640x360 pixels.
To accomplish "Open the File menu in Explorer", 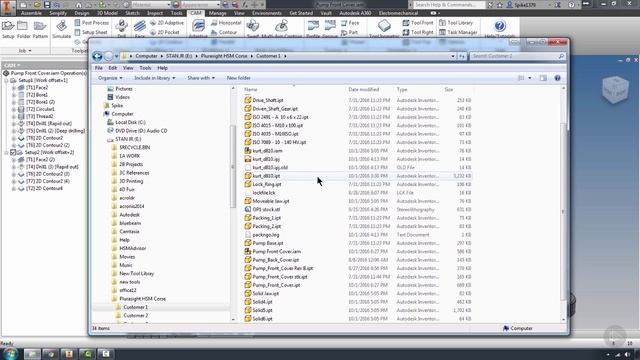I will tap(99, 68).
